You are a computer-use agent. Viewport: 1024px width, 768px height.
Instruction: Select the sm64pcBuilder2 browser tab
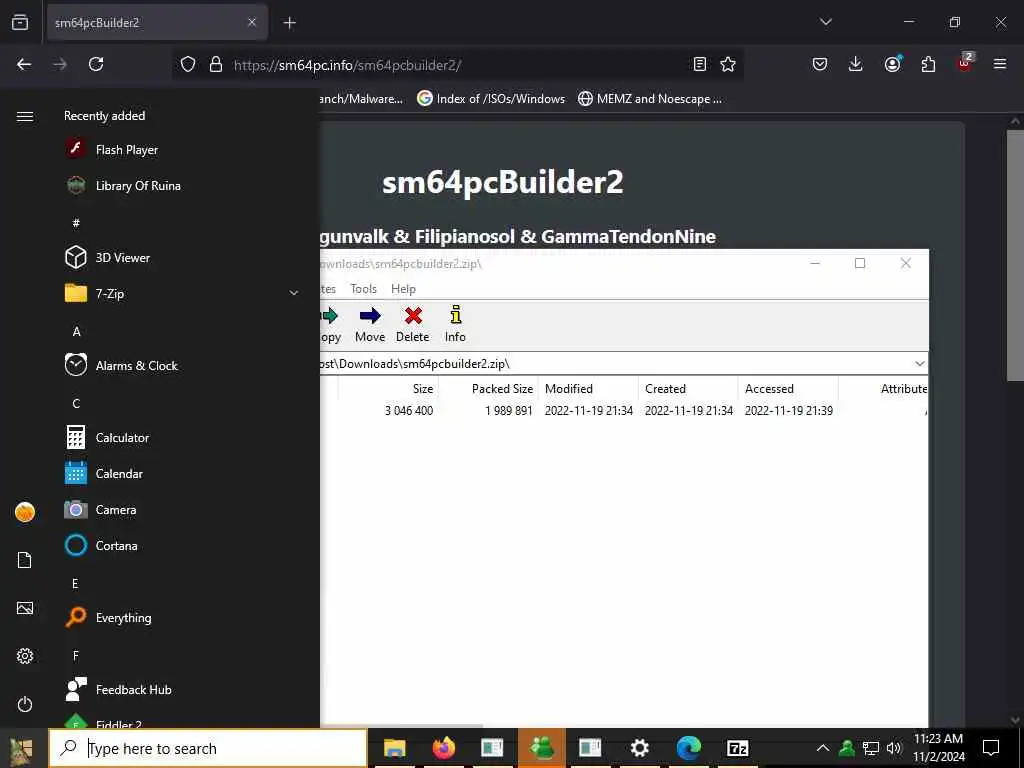[x=157, y=22]
